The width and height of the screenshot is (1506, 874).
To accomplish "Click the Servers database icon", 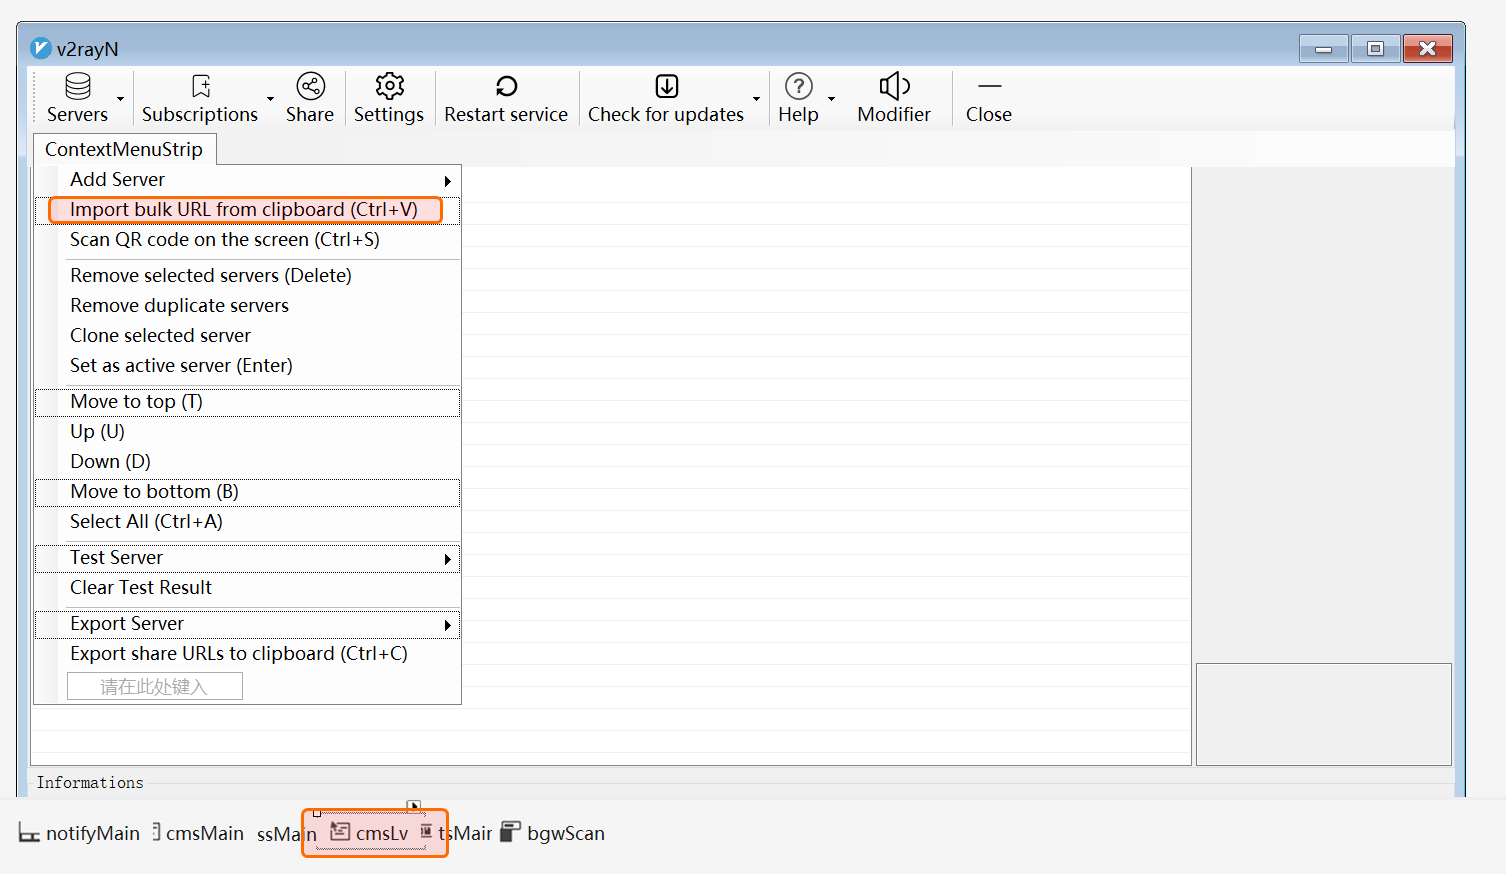I will (78, 86).
